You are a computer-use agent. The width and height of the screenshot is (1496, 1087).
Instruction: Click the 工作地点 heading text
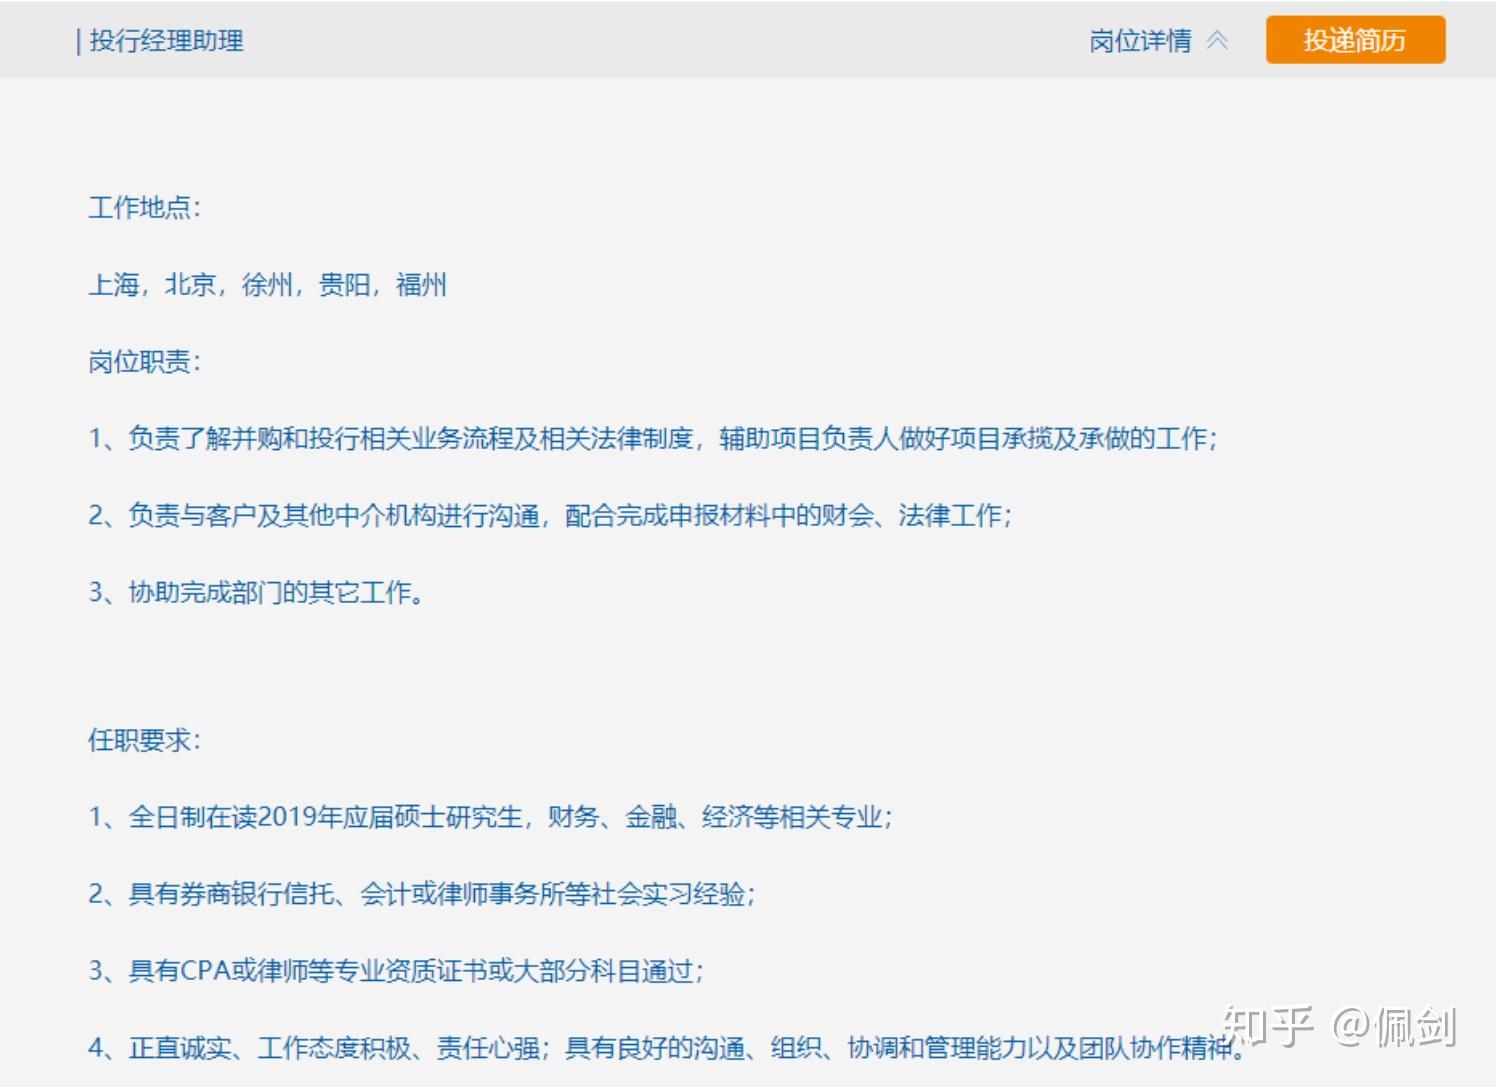(145, 208)
